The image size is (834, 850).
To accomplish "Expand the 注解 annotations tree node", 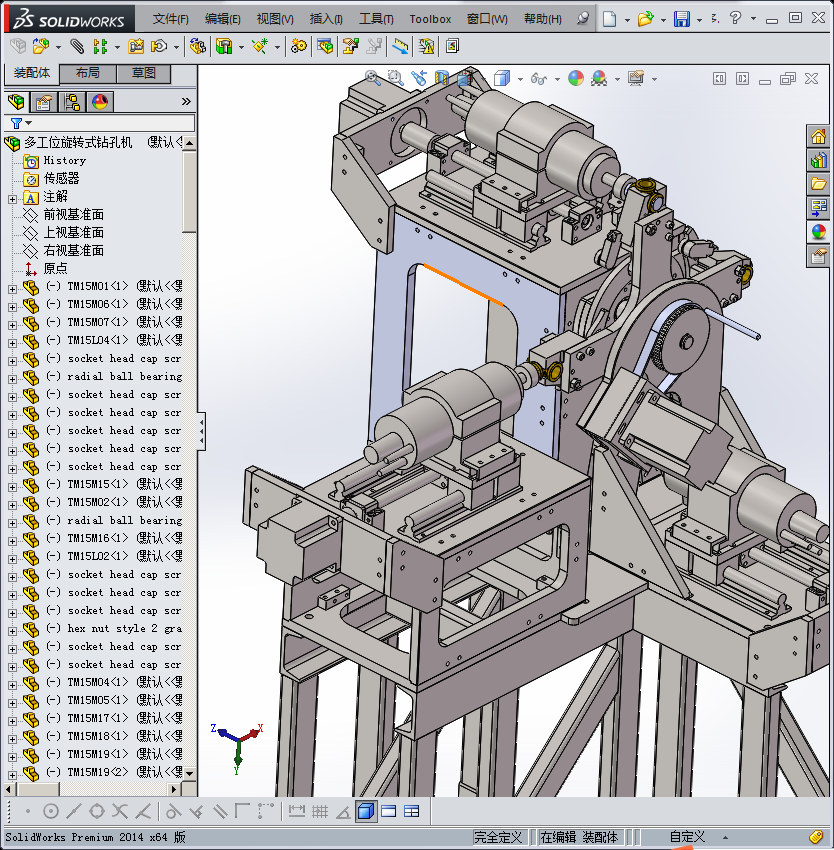I will (x=12, y=197).
